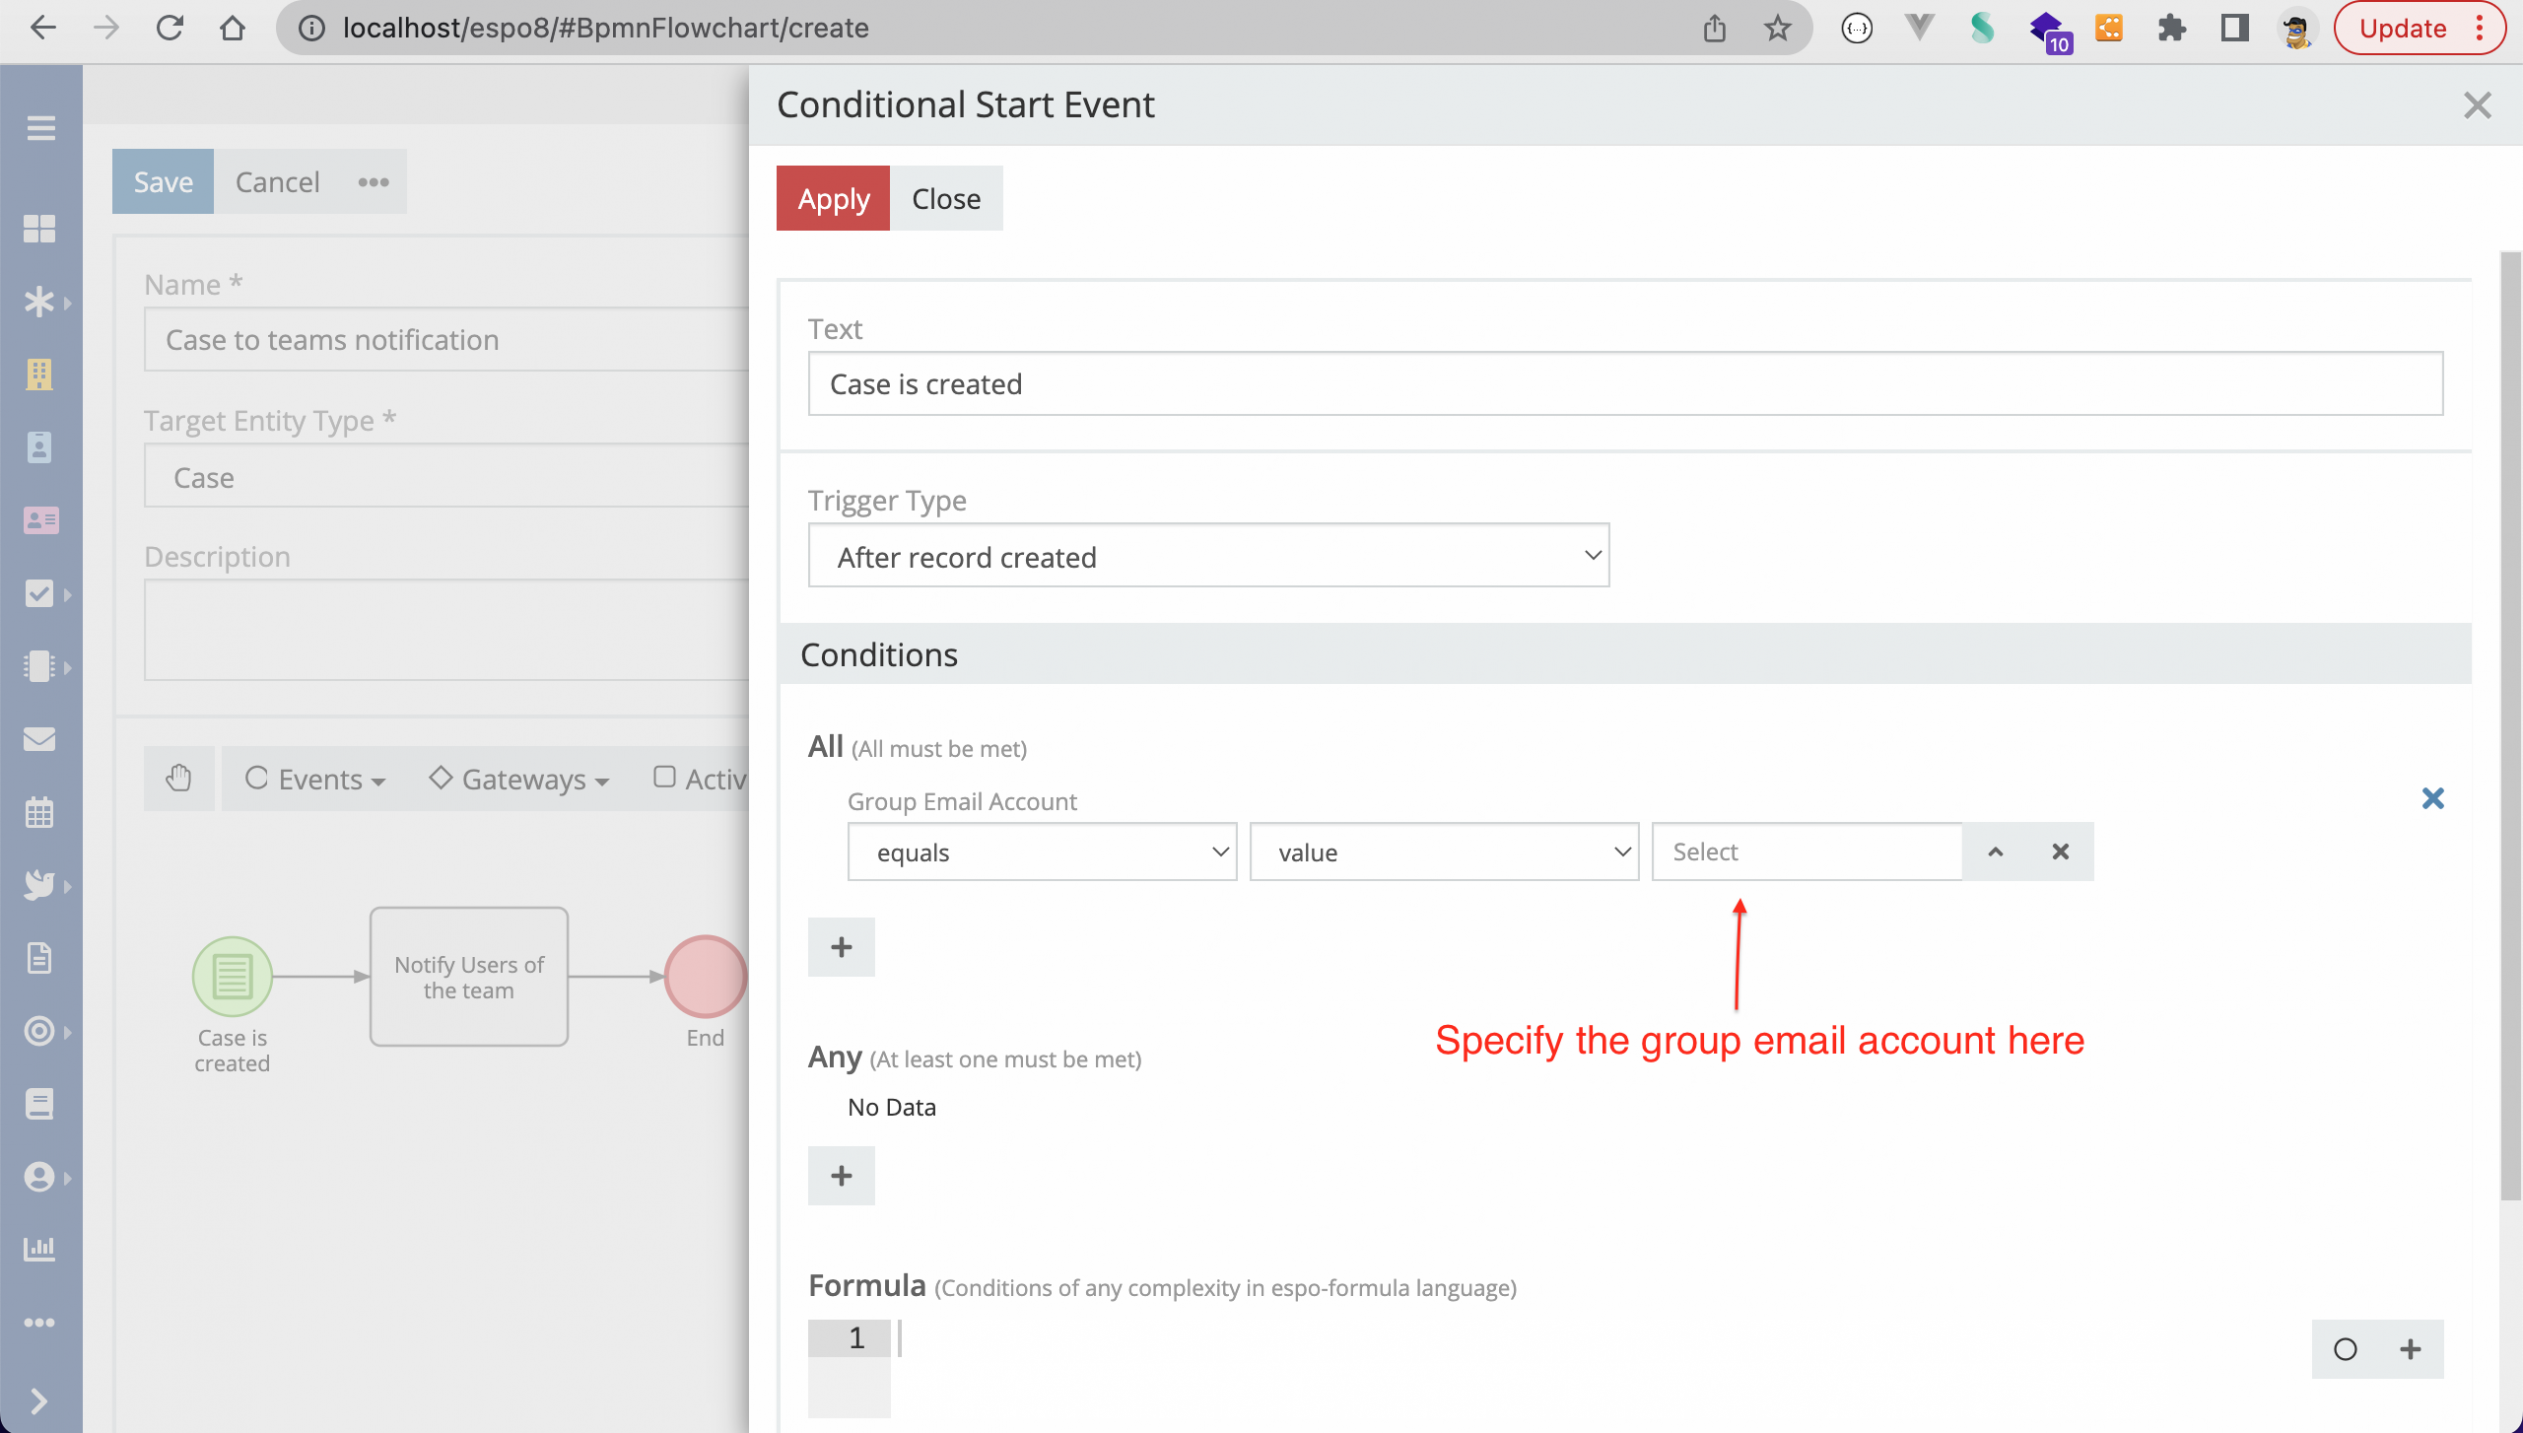Open the value type dropdown
Image resolution: width=2523 pixels, height=1433 pixels.
coord(1444,852)
